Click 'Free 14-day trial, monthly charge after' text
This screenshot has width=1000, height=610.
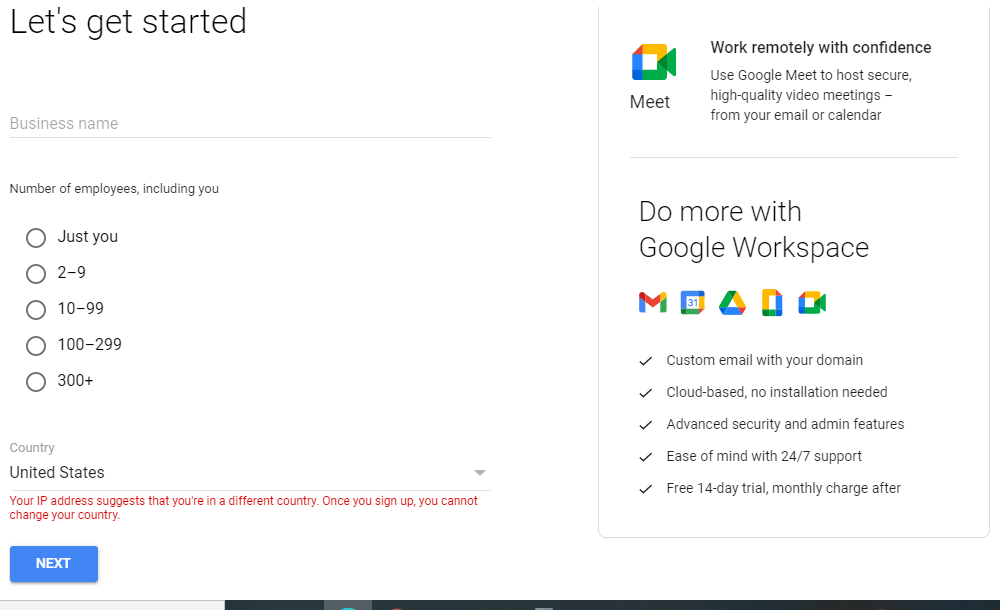[783, 488]
